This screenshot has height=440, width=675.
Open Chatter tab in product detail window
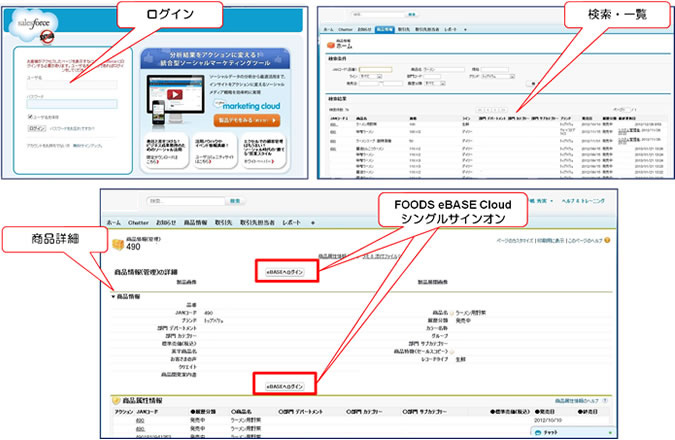(138, 223)
